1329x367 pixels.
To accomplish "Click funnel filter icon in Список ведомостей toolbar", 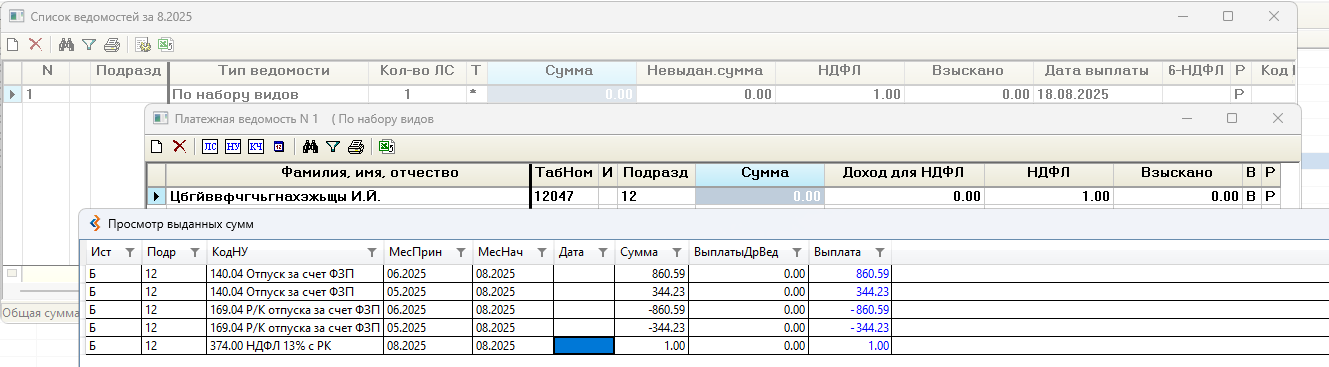I will point(89,44).
